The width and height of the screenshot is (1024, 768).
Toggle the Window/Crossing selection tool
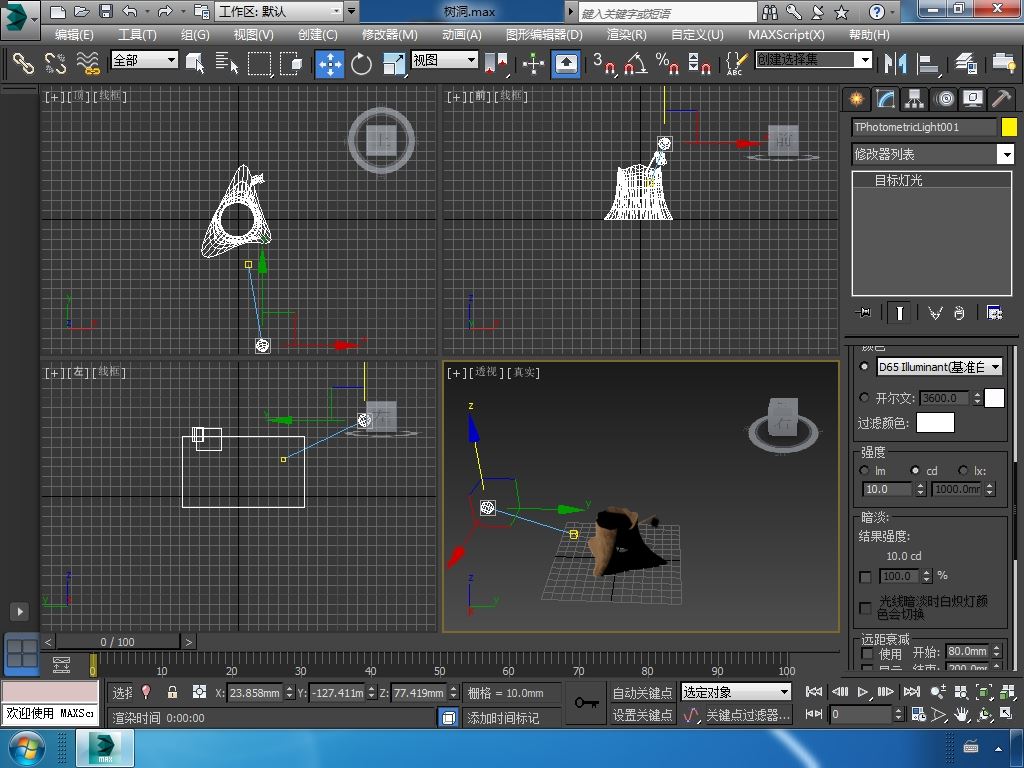(x=291, y=63)
